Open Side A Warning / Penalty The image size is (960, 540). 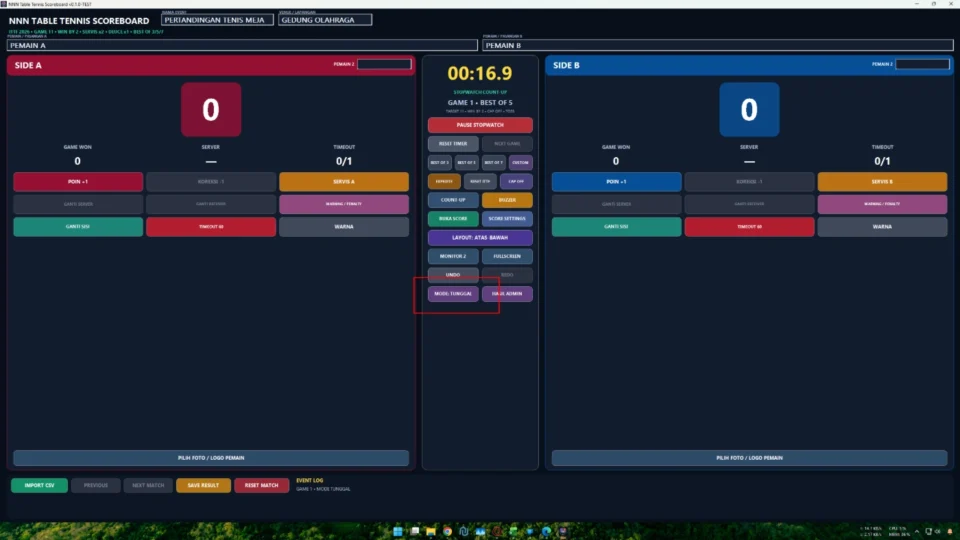tap(344, 204)
